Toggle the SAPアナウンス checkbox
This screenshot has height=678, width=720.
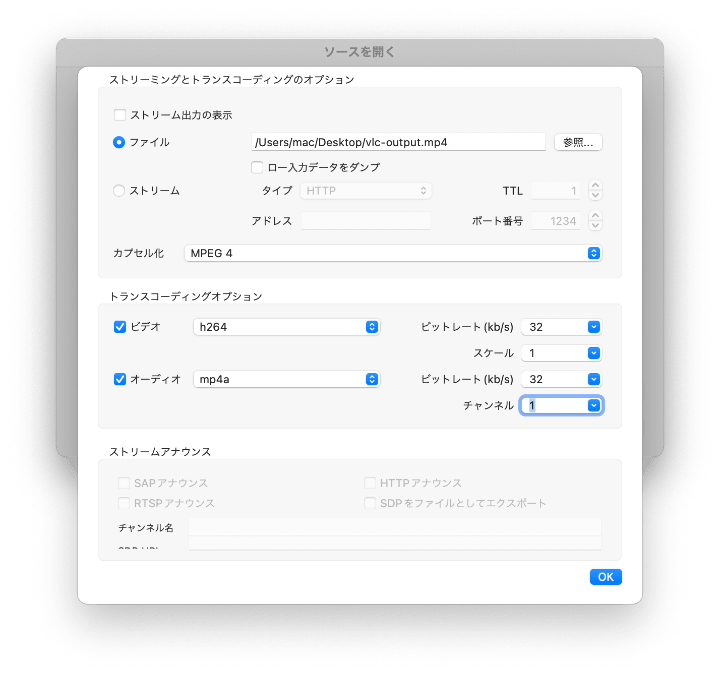pos(124,483)
